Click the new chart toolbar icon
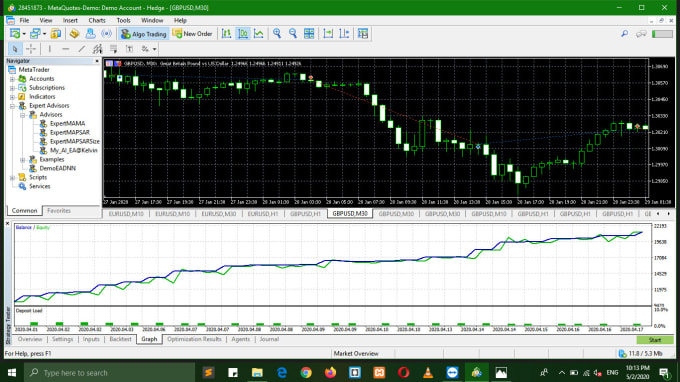 click(15, 33)
